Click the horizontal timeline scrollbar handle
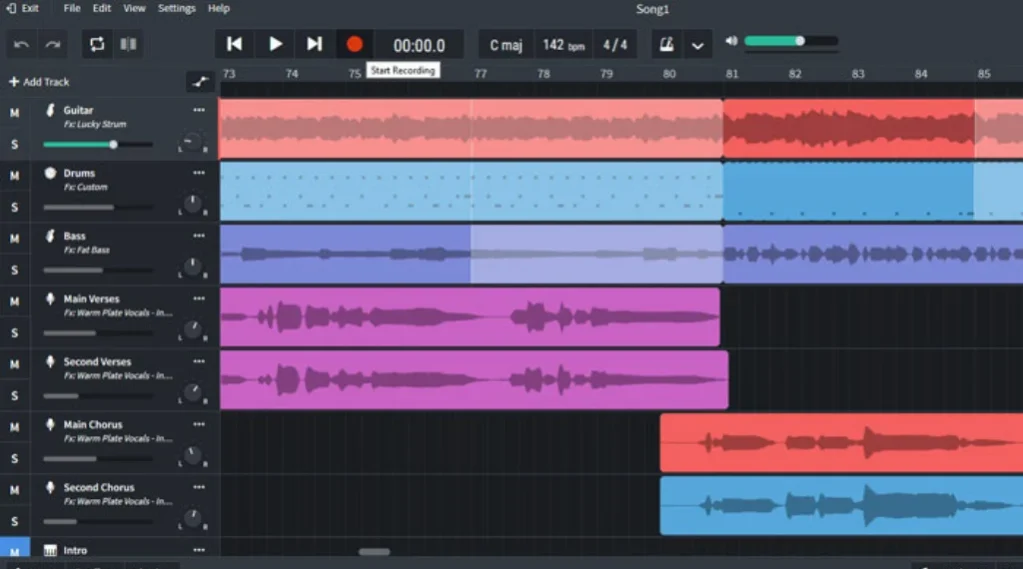Viewport: 1023px width, 569px height. coord(374,551)
